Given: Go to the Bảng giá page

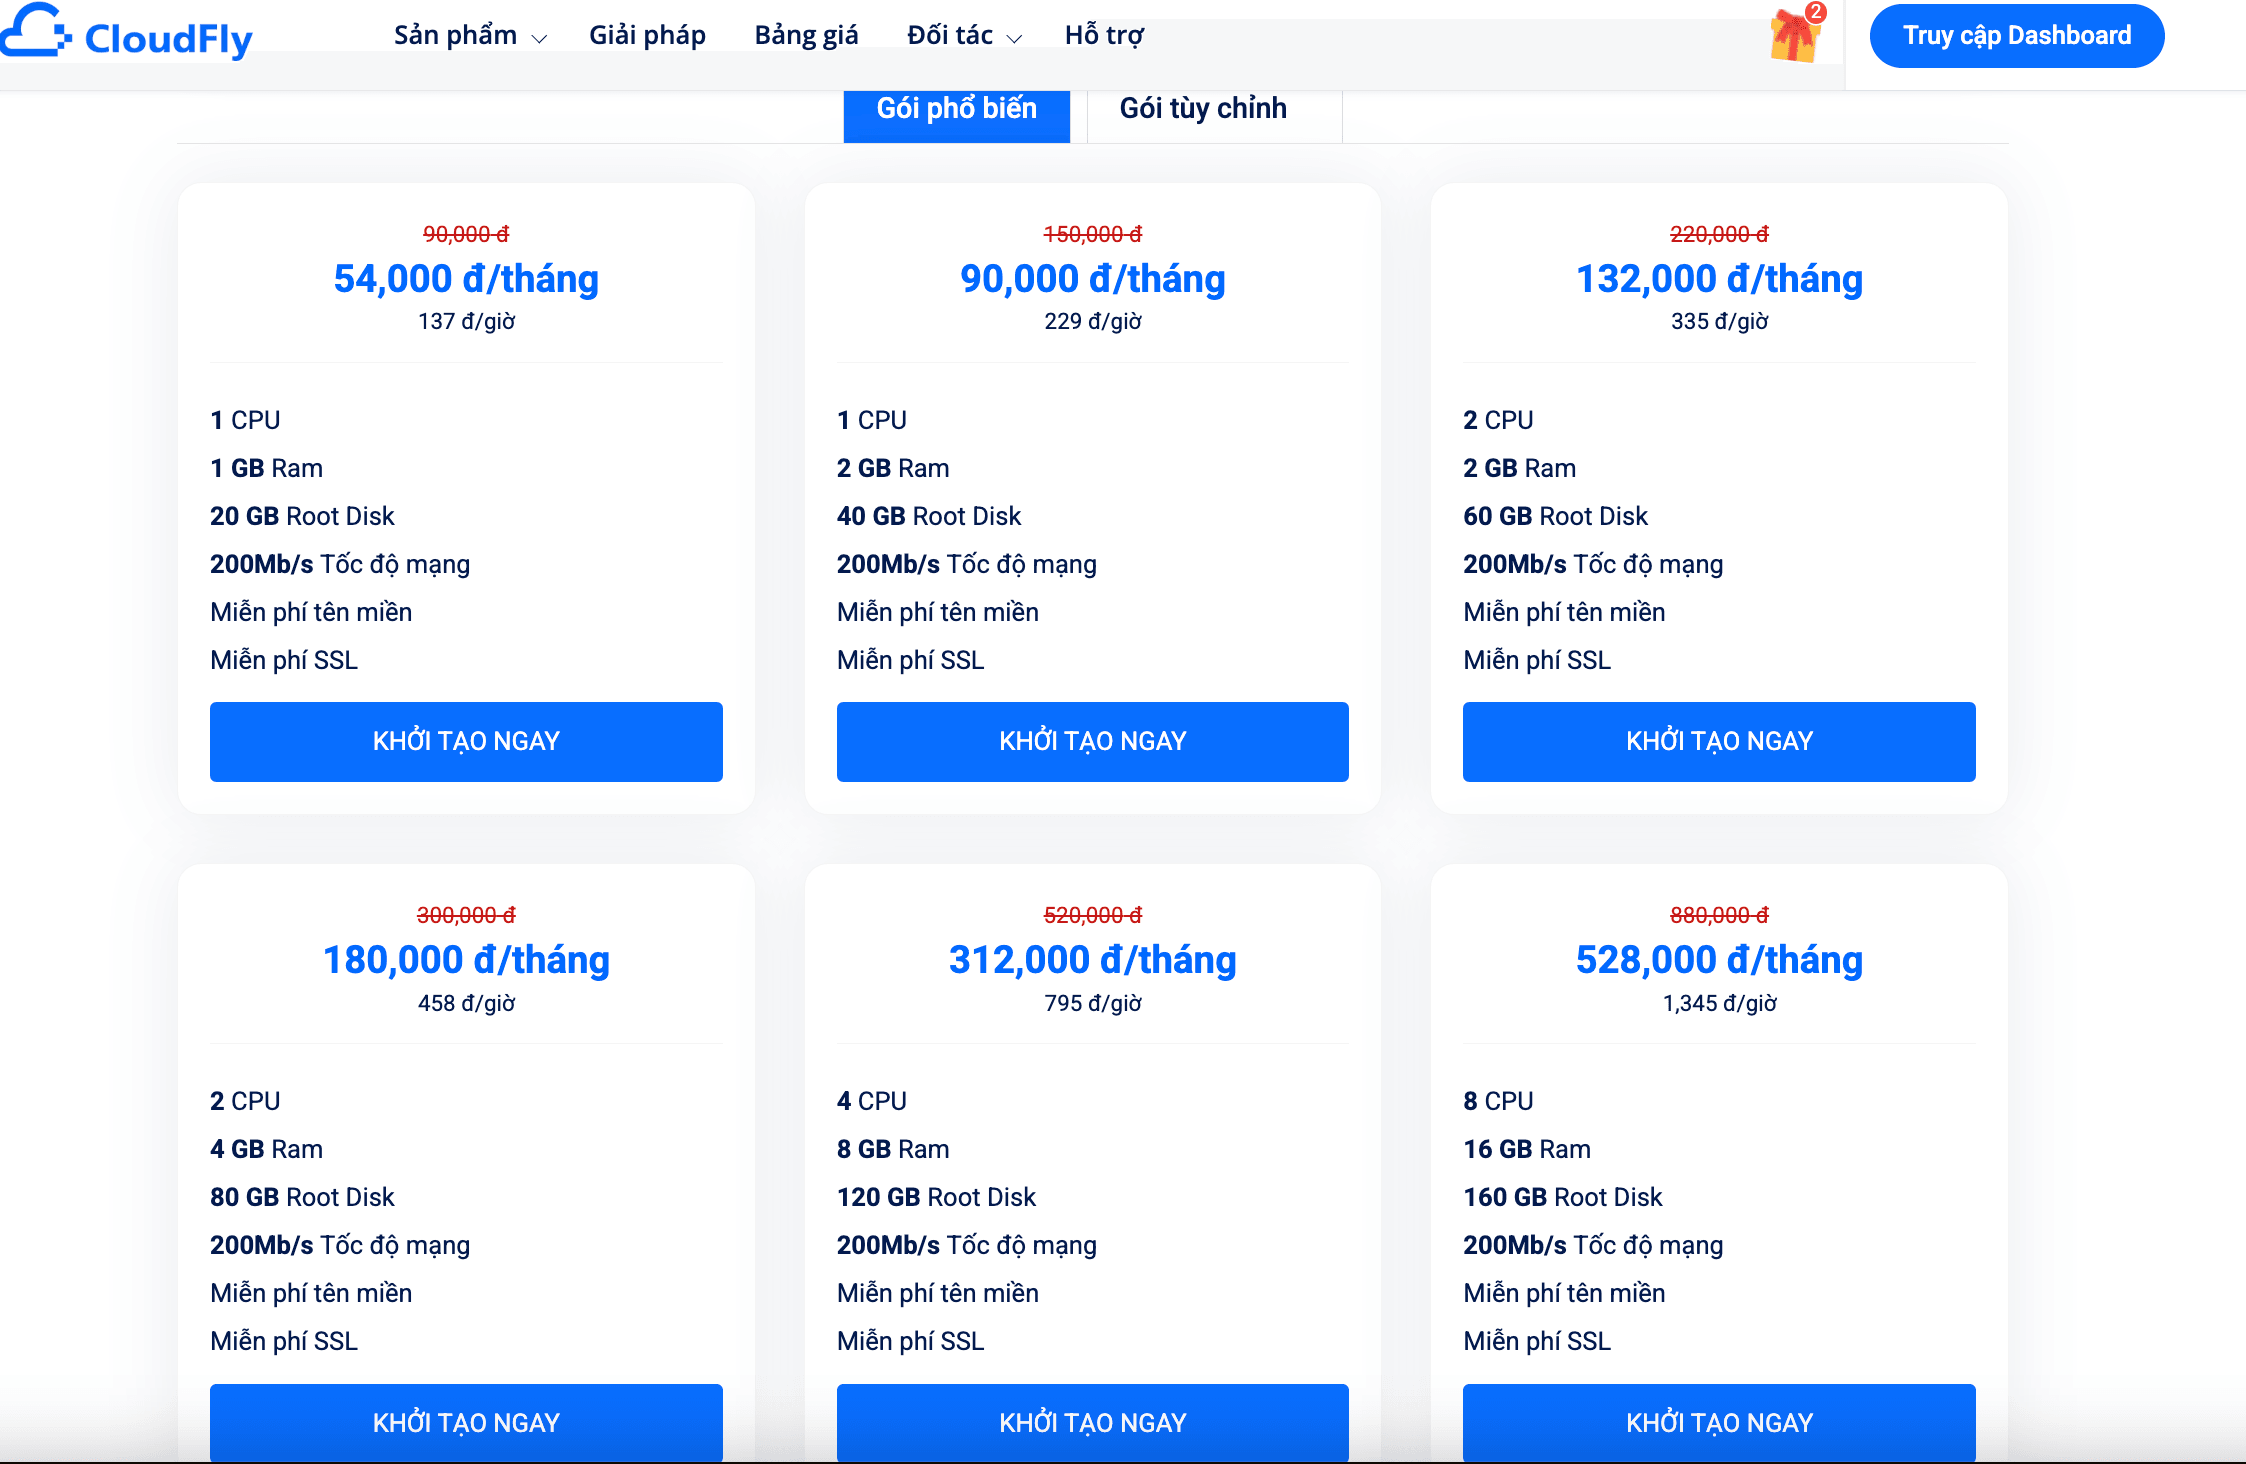Looking at the screenshot, I should [806, 36].
